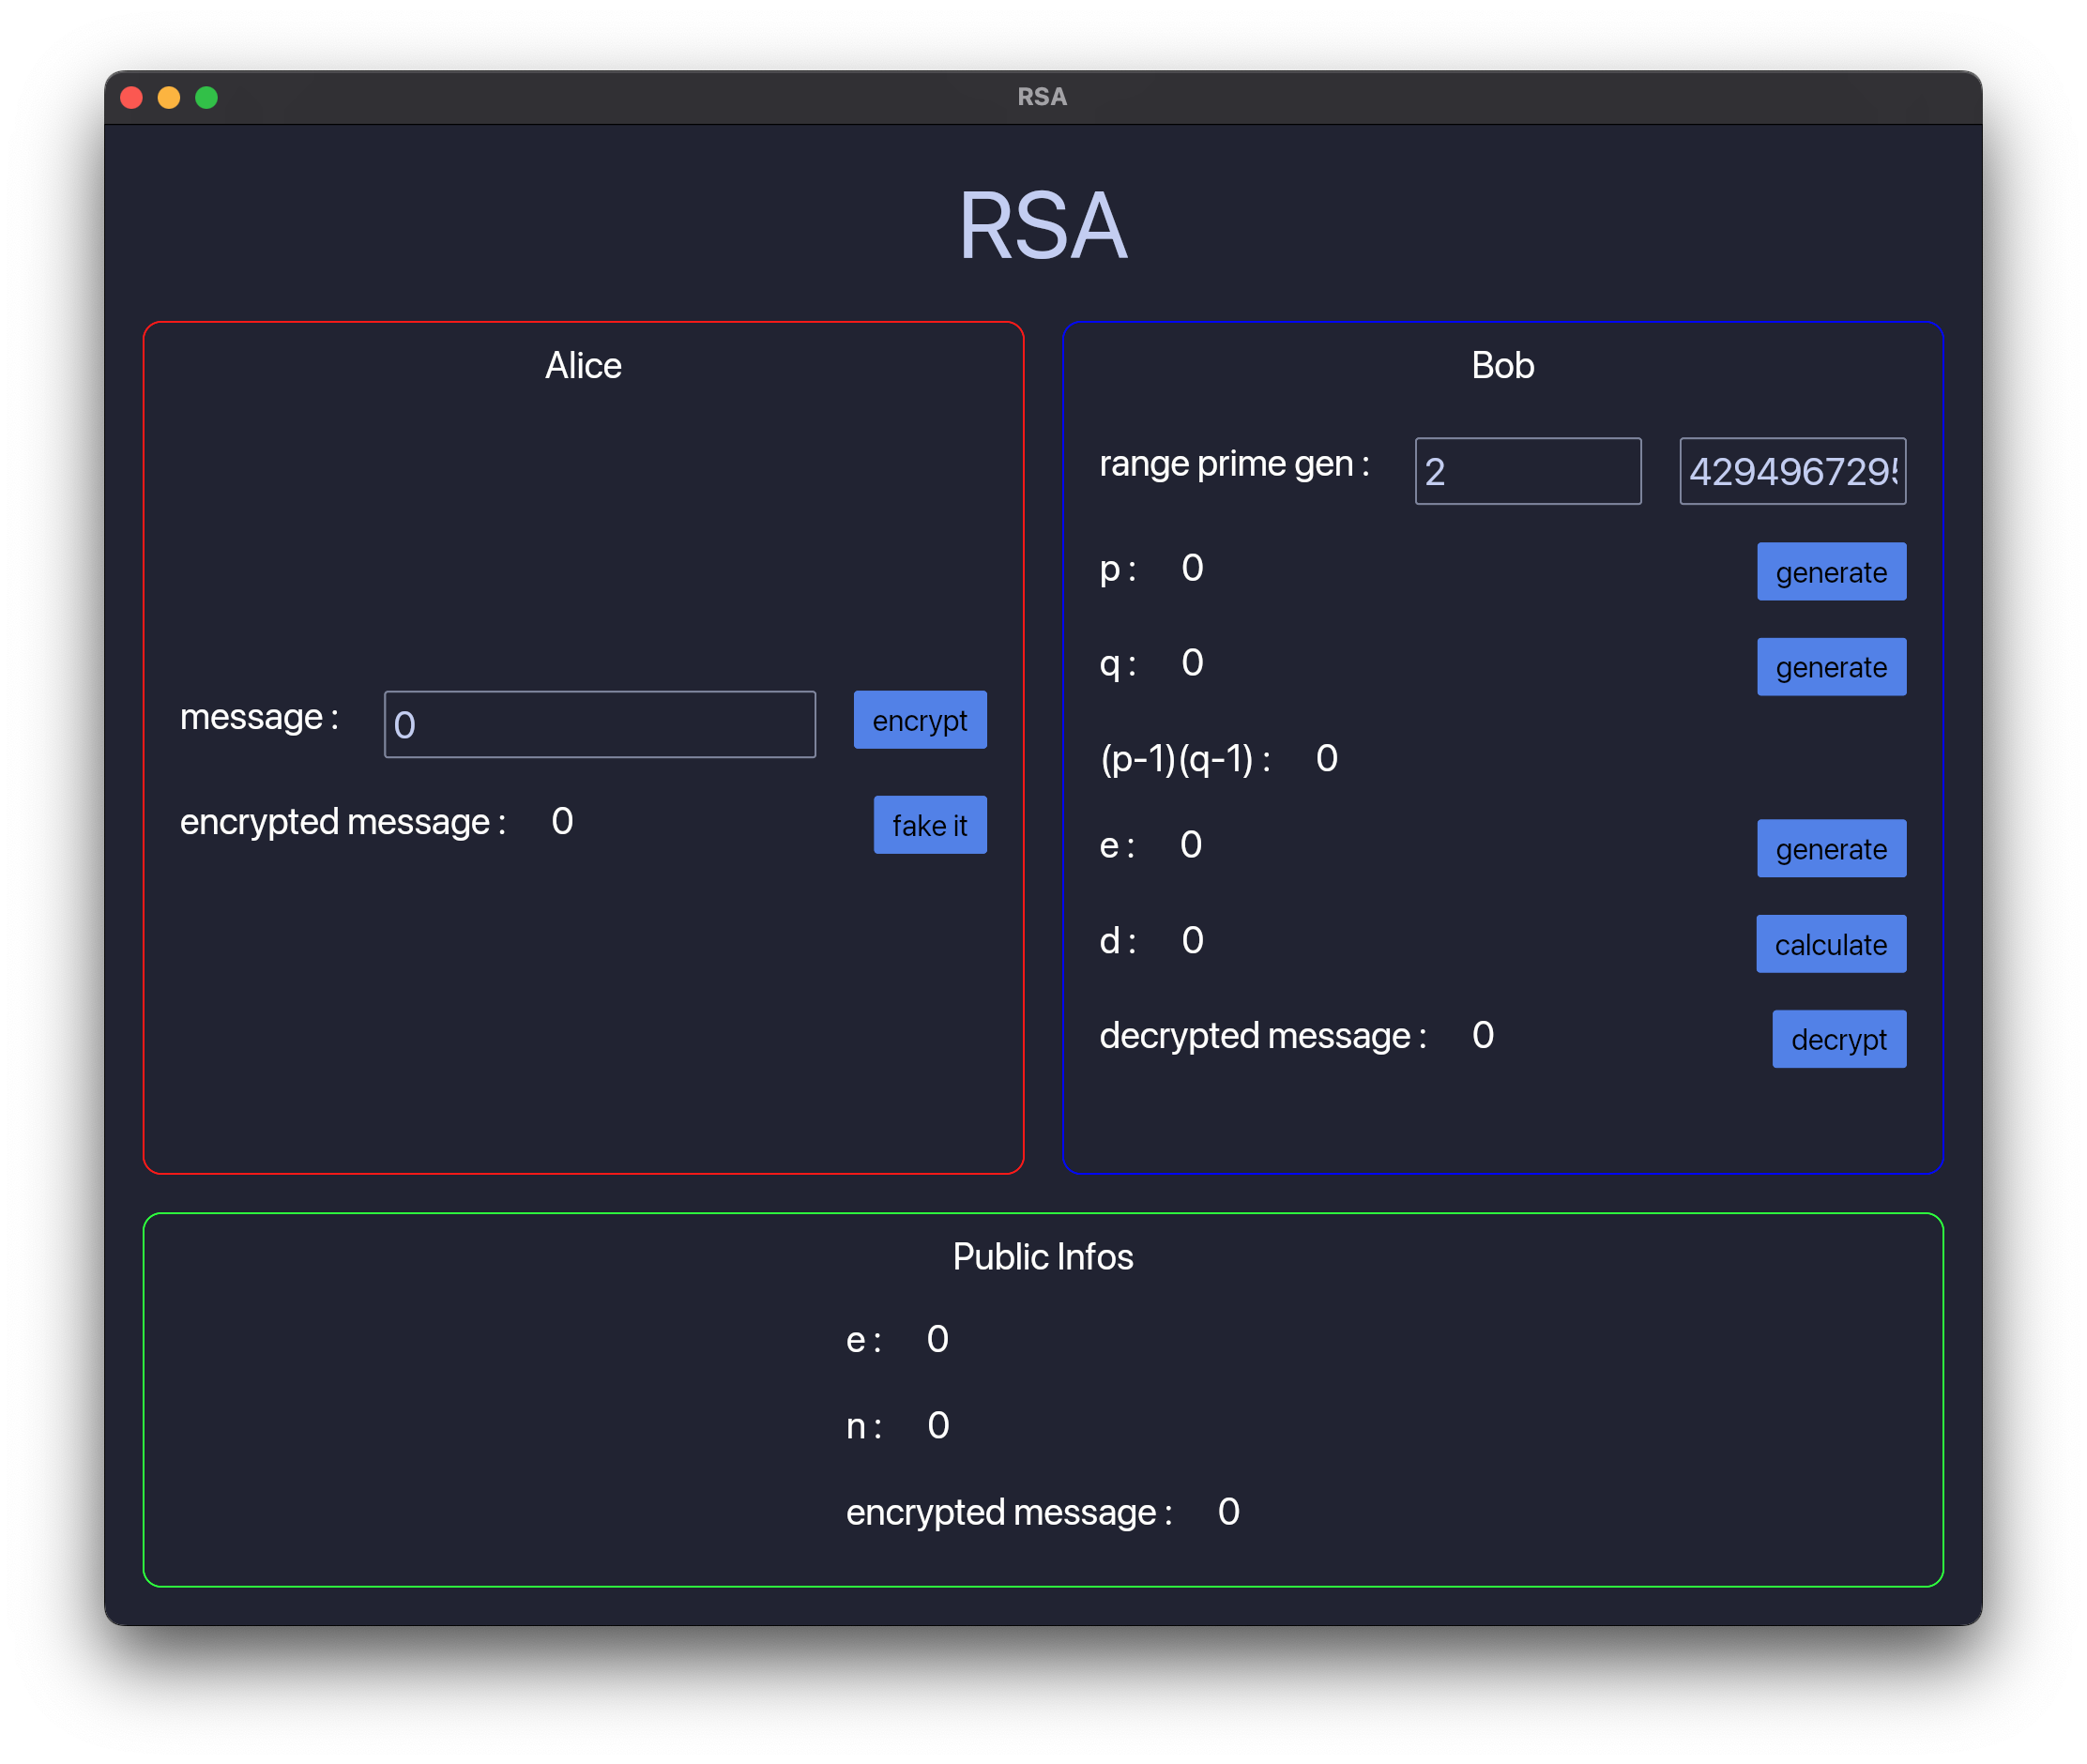Screen dimensions: 2087x1764
Task: Click the message label in Alice panel
Action: click(x=259, y=717)
